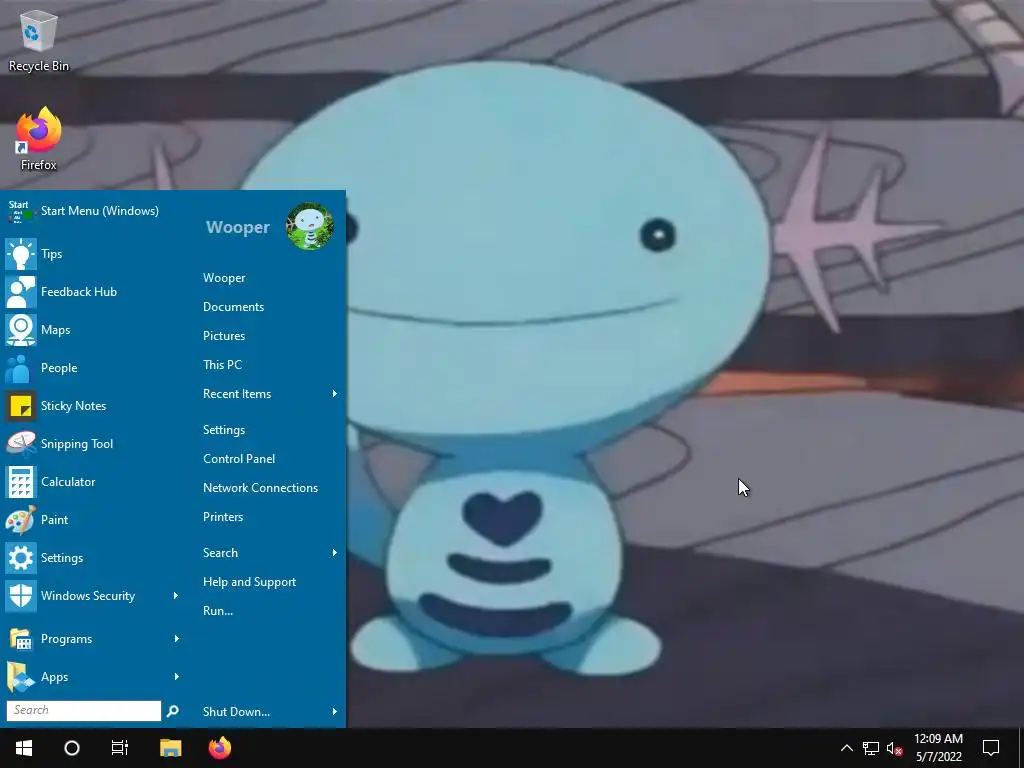Open the Feedback Hub icon
Screen dimensions: 1024x768
click(x=21, y=292)
